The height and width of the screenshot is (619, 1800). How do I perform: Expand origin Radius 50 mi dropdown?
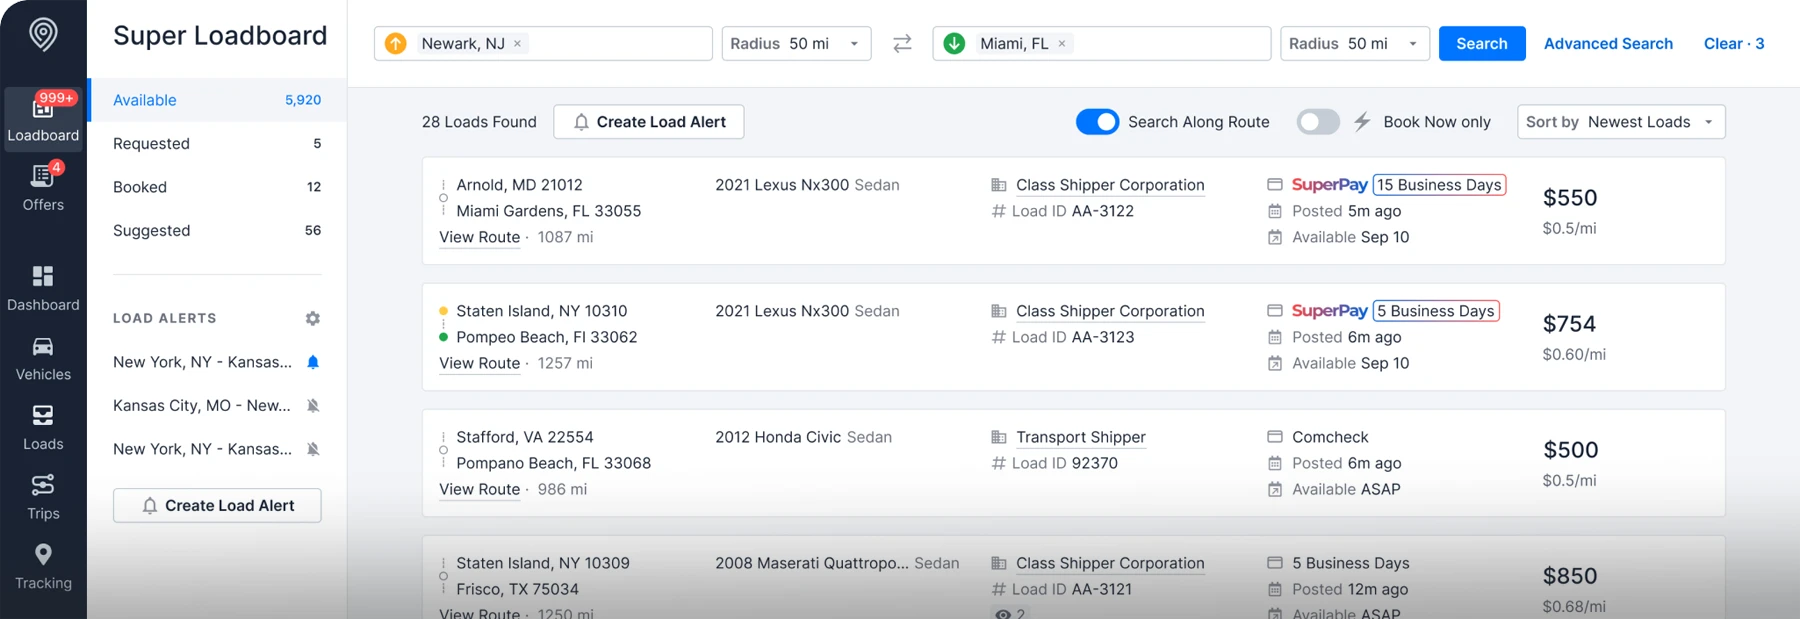[796, 44]
